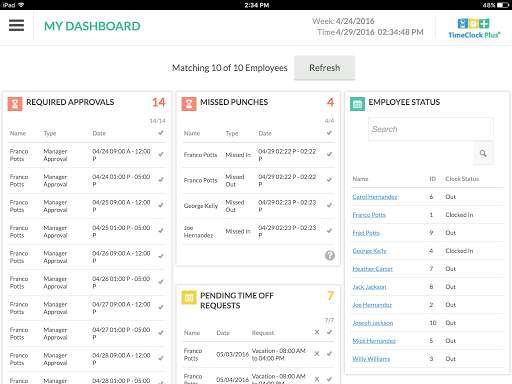
Task: Click the employee search magnifier button
Action: click(x=483, y=153)
